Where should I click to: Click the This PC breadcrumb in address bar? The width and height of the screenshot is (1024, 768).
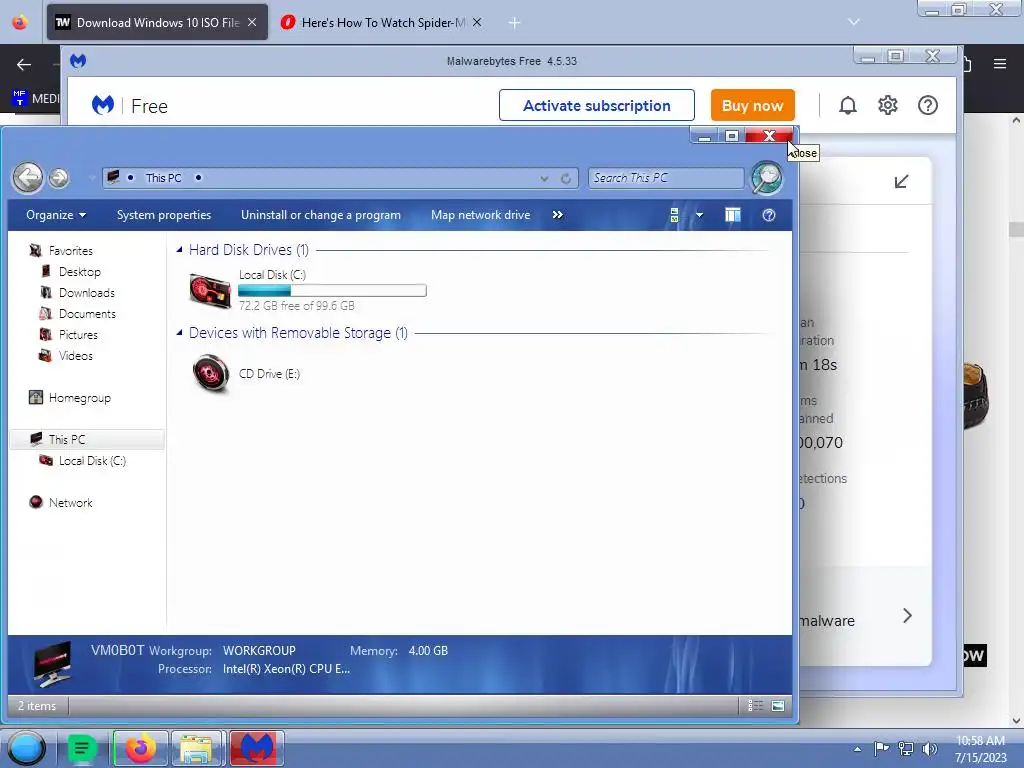coord(163,178)
